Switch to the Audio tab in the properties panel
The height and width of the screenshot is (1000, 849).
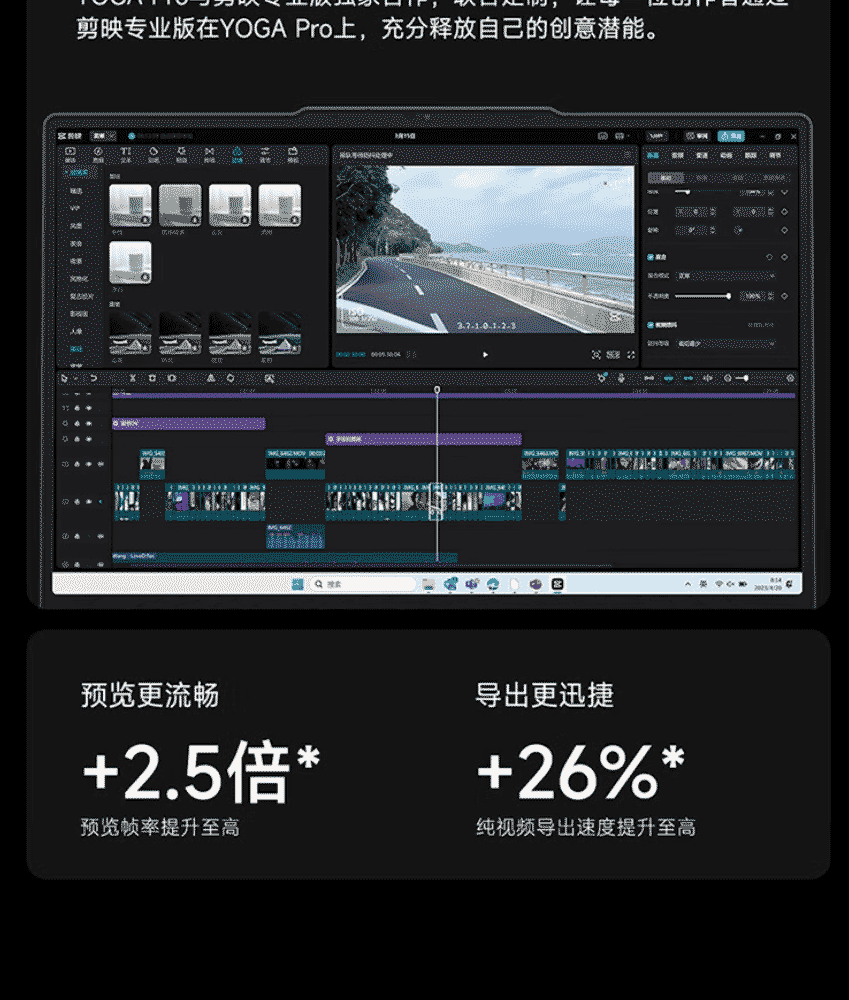click(677, 155)
